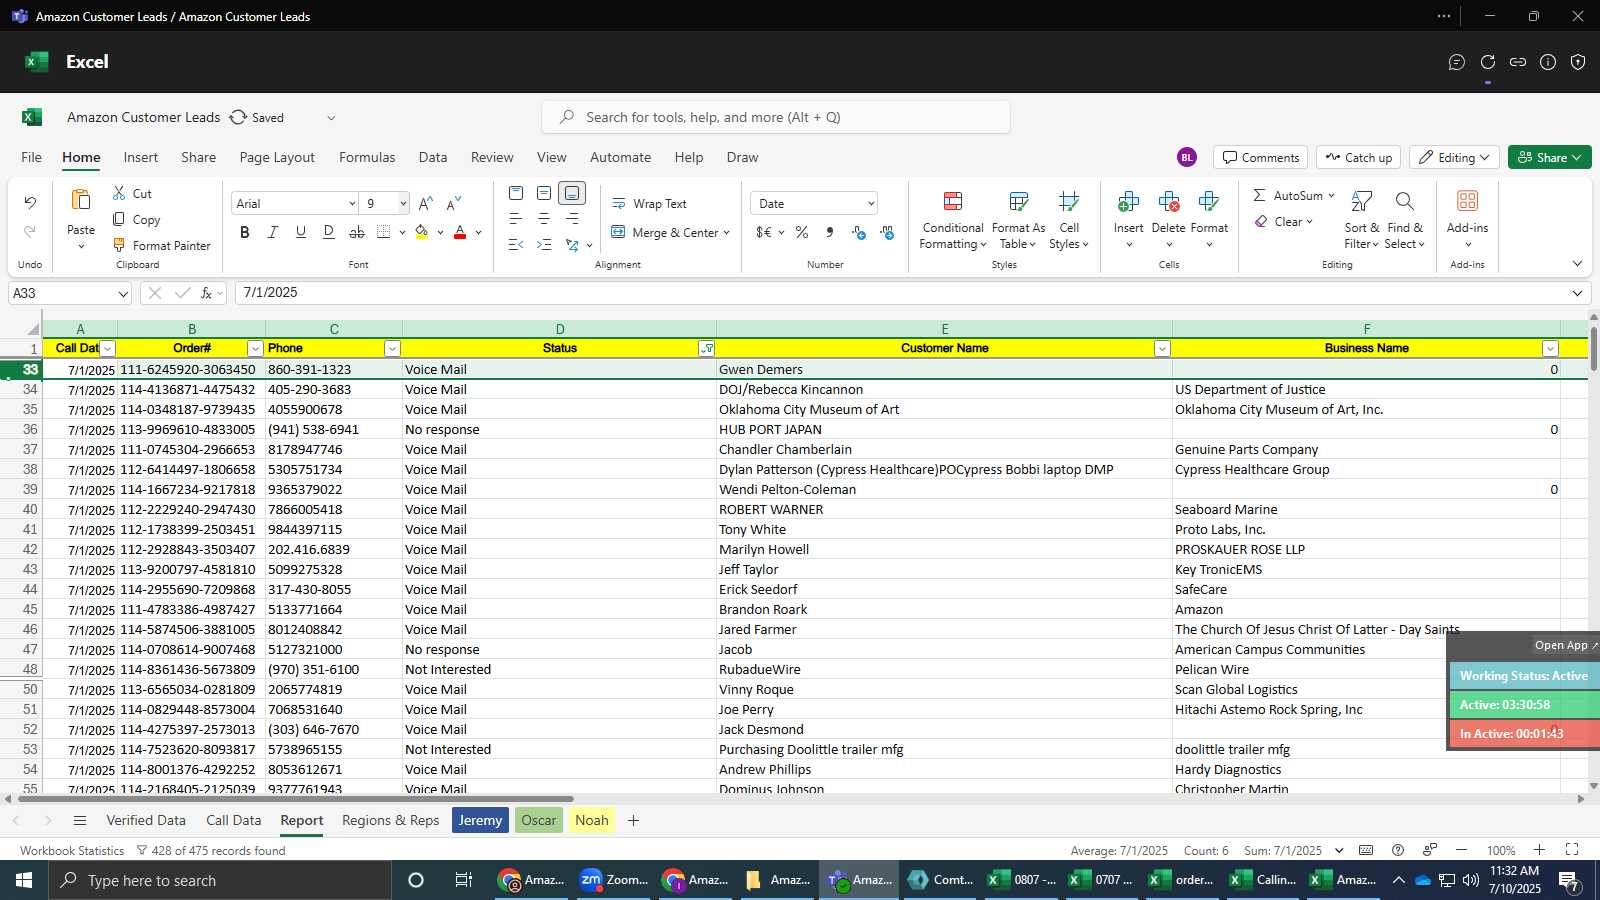Click the Undo arrow icon
Viewport: 1600px width, 900px height.
pos(30,203)
